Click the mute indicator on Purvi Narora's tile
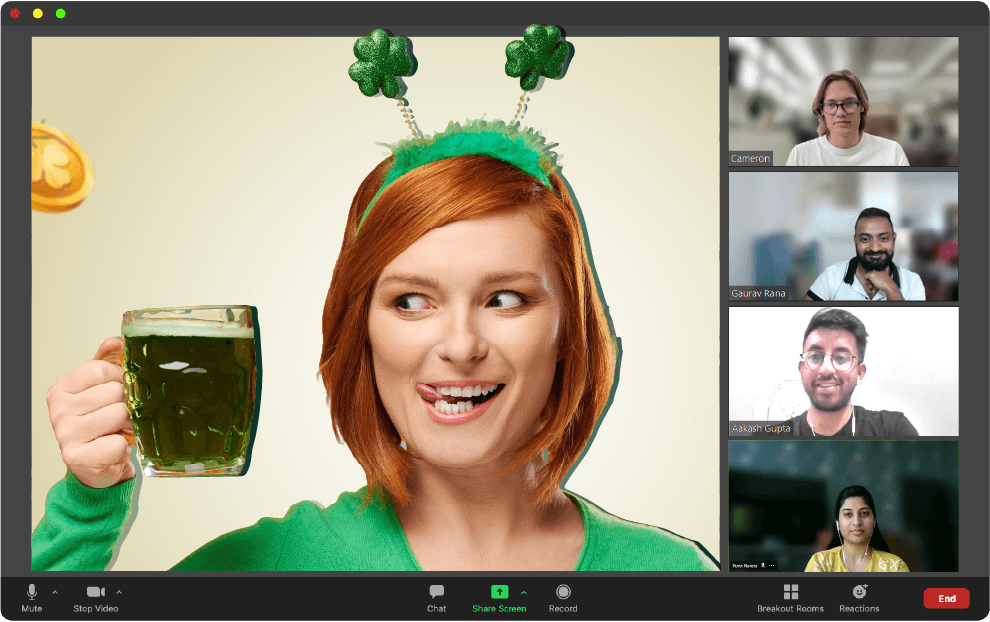Viewport: 990px width, 622px height. pyautogui.click(x=763, y=566)
